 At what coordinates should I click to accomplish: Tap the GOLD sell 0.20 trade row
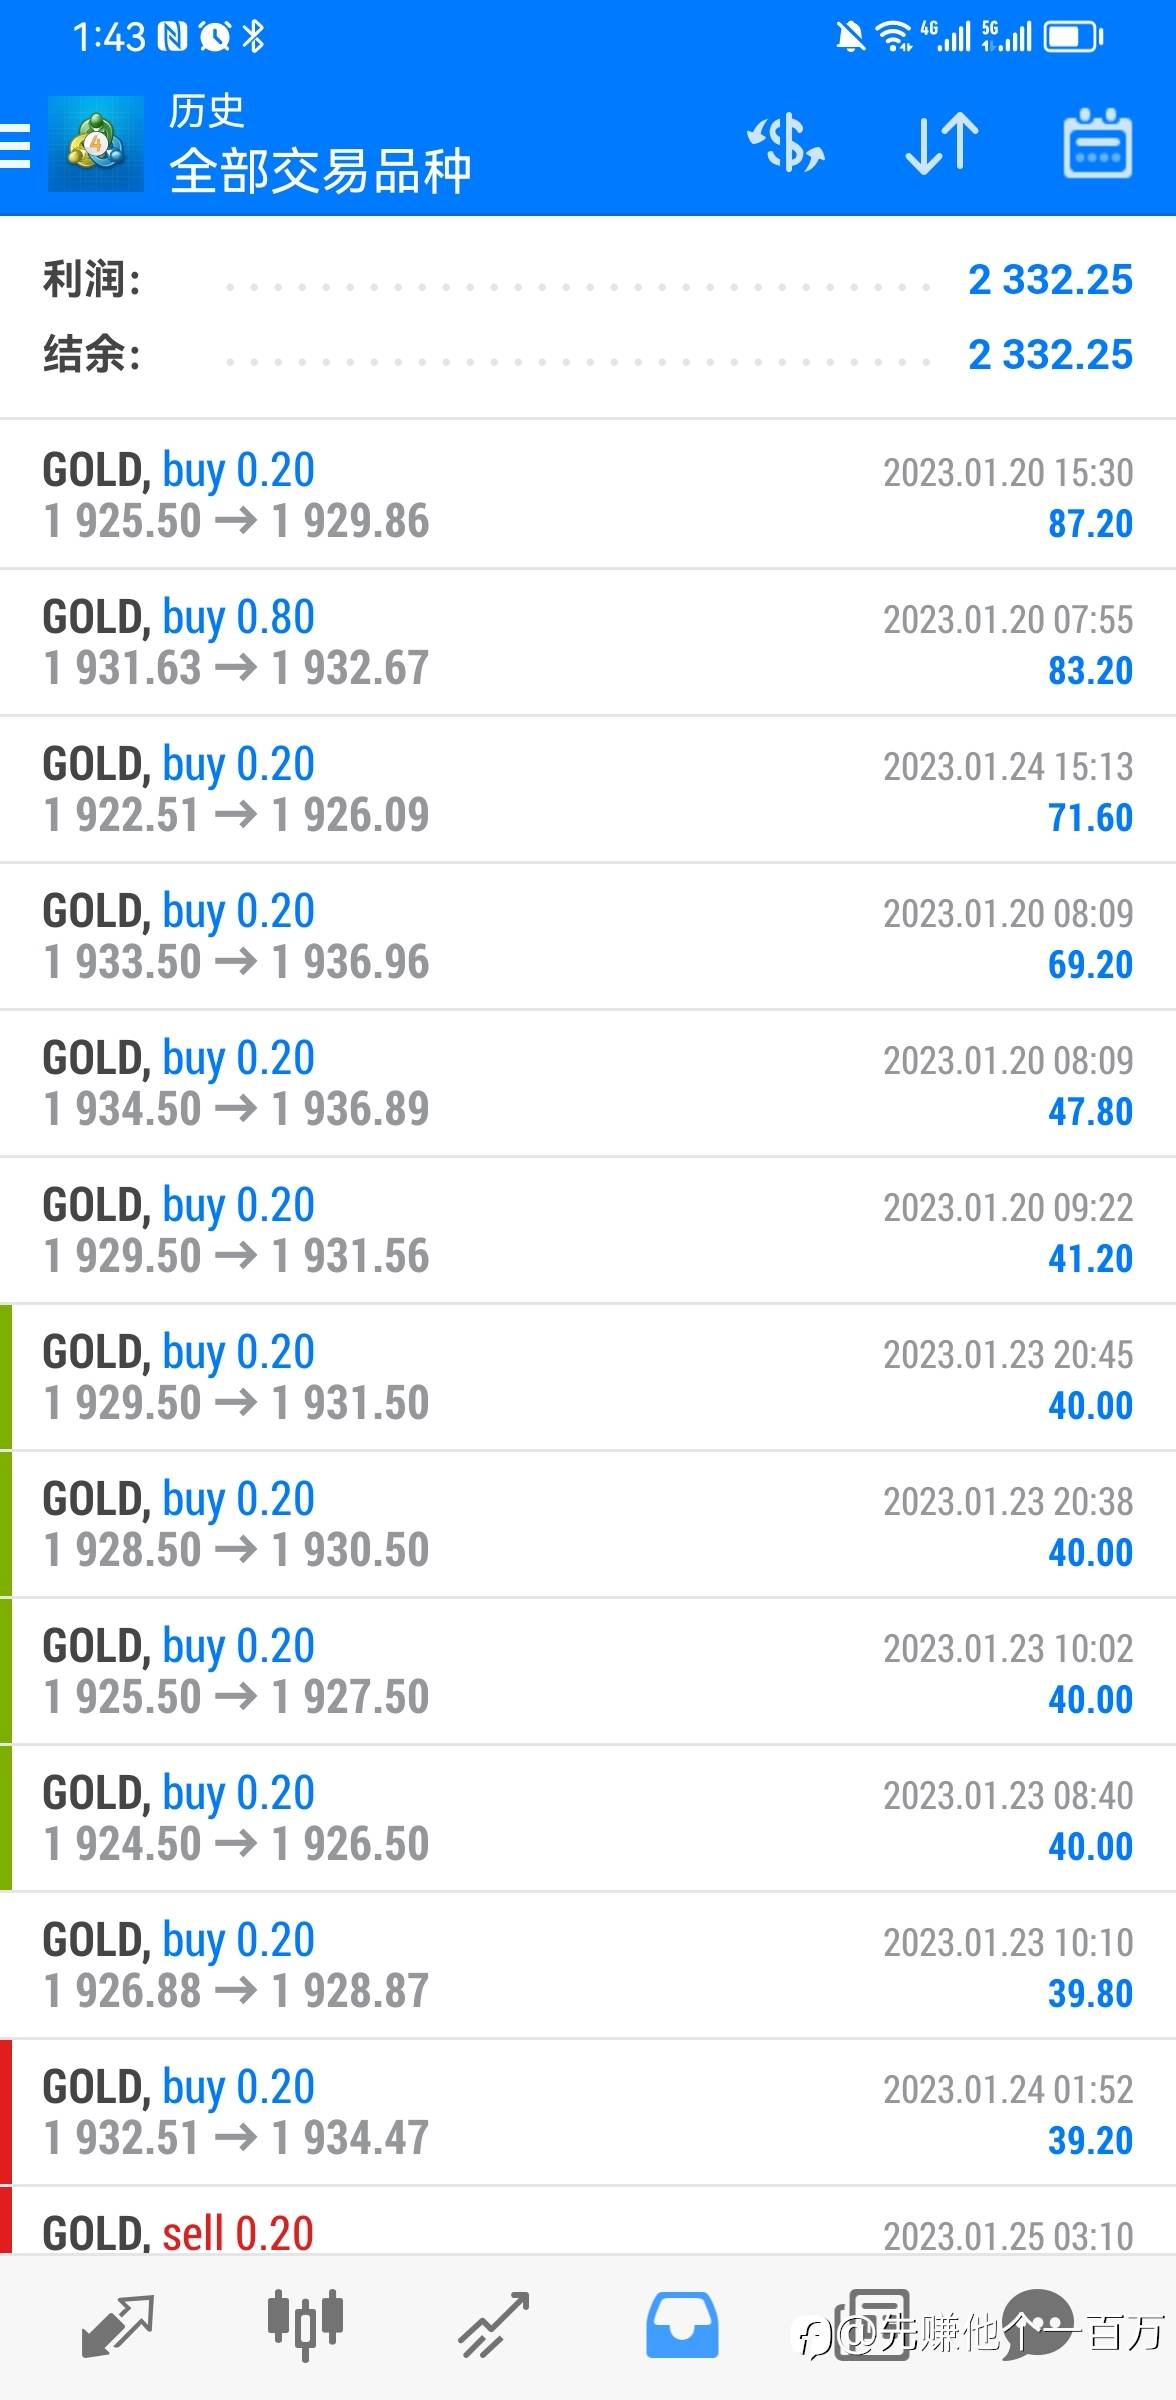[x=588, y=2226]
